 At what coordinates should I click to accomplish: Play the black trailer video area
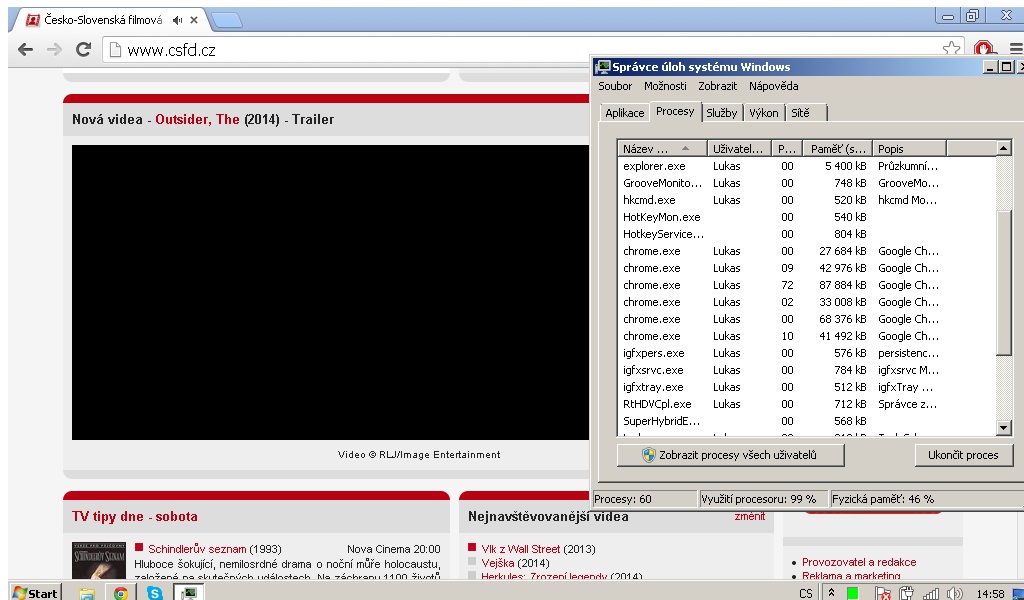point(330,292)
